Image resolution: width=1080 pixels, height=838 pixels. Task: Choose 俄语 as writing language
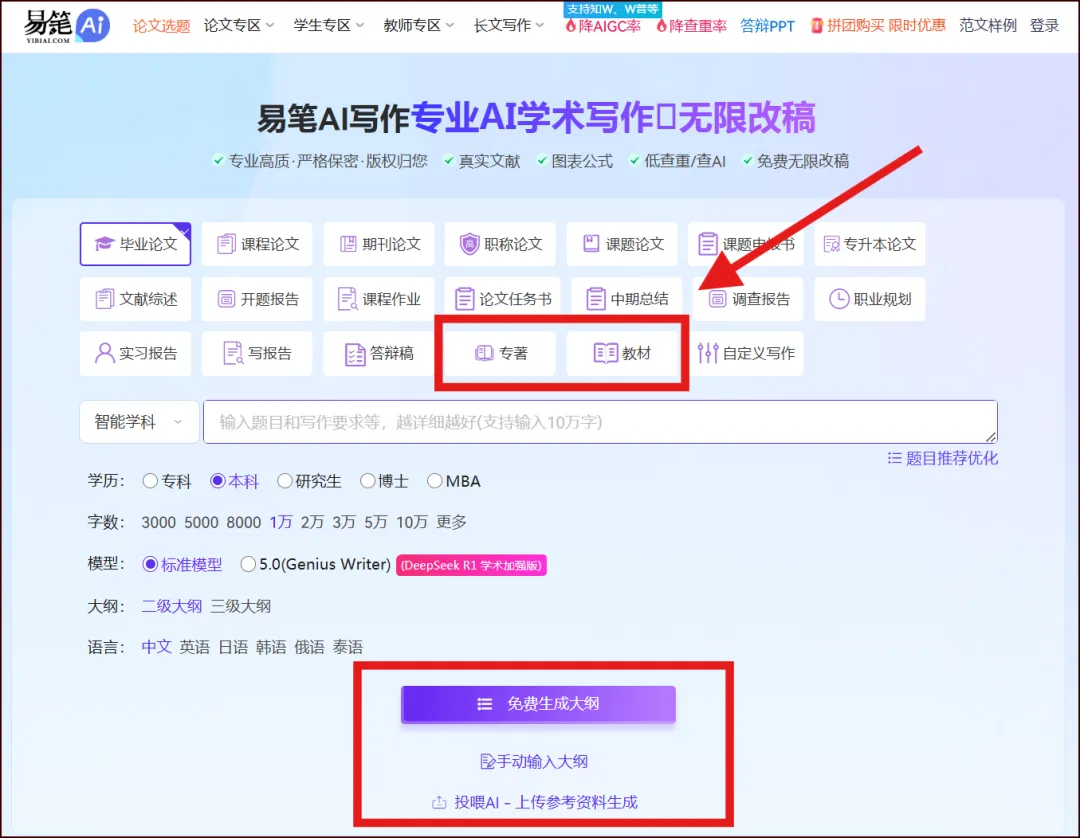click(309, 647)
